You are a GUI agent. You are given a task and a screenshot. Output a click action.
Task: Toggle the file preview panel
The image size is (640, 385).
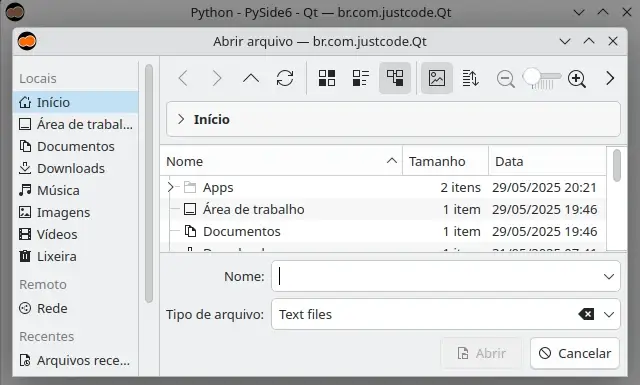click(x=437, y=78)
